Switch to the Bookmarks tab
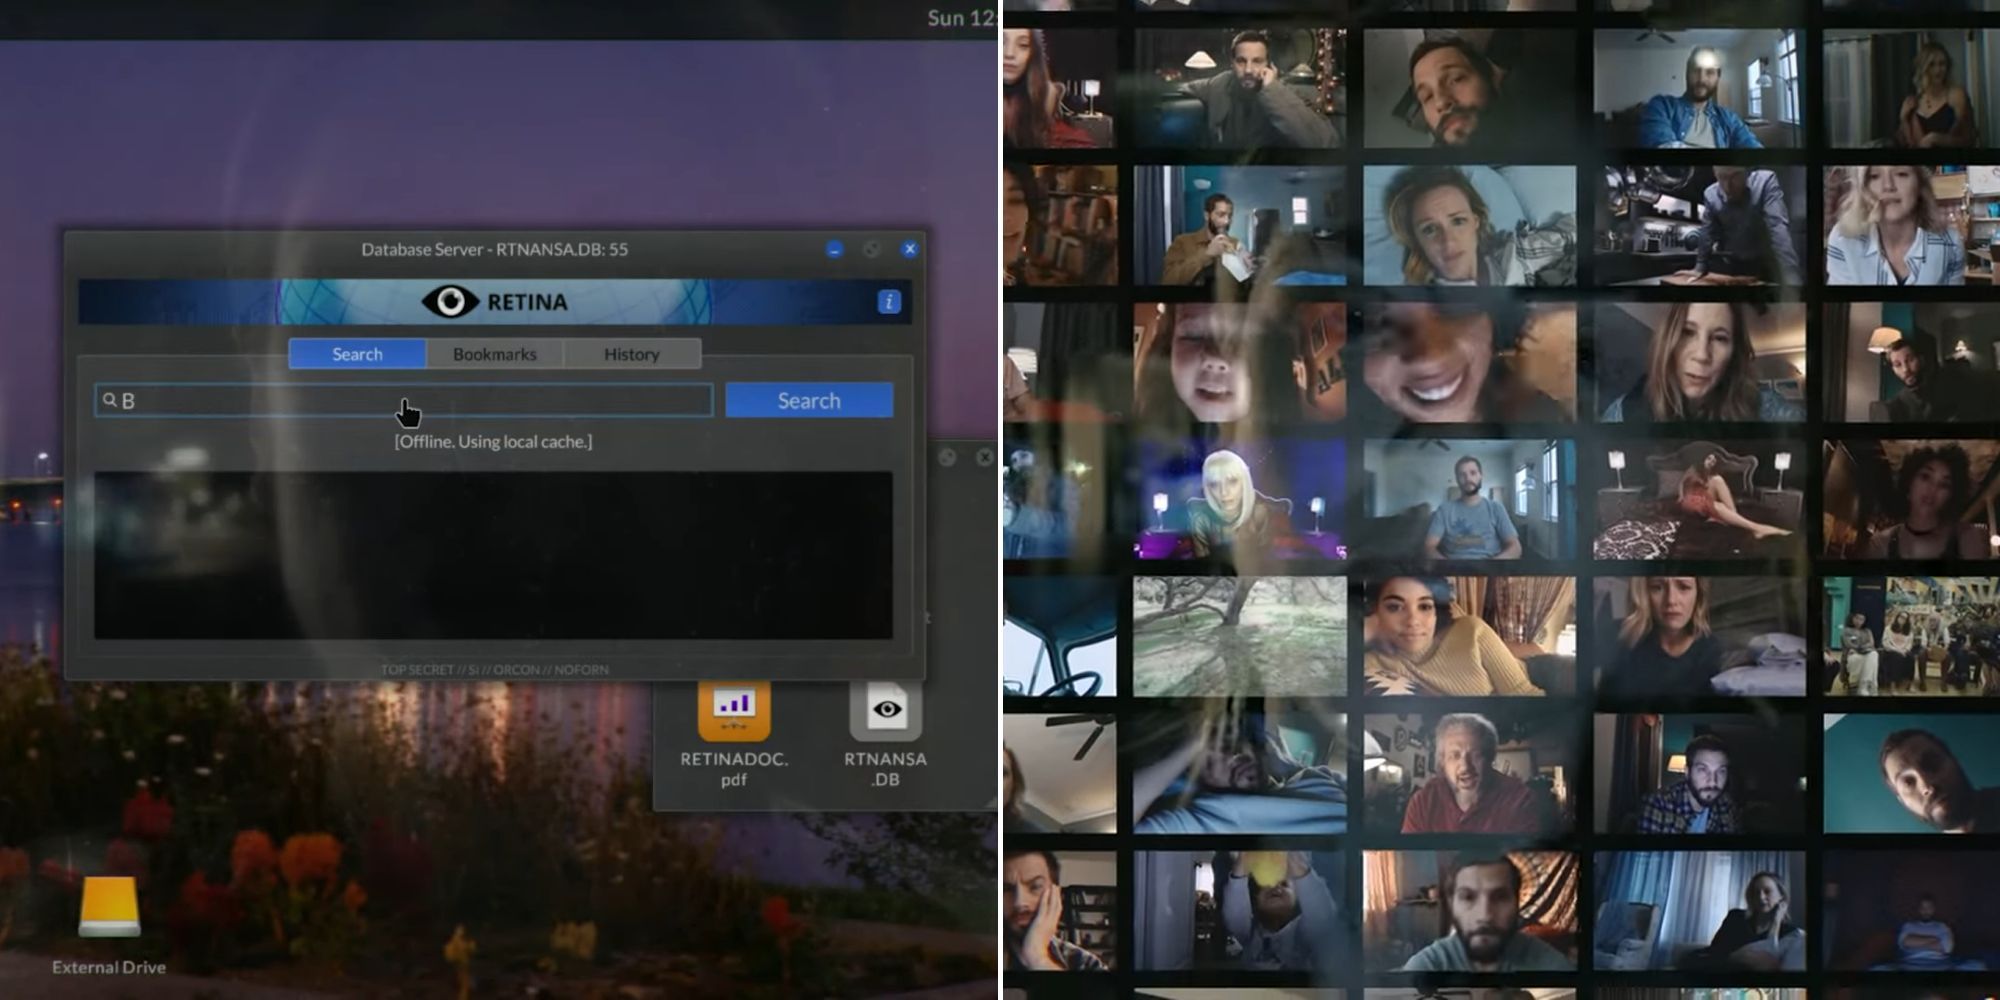 click(x=494, y=354)
